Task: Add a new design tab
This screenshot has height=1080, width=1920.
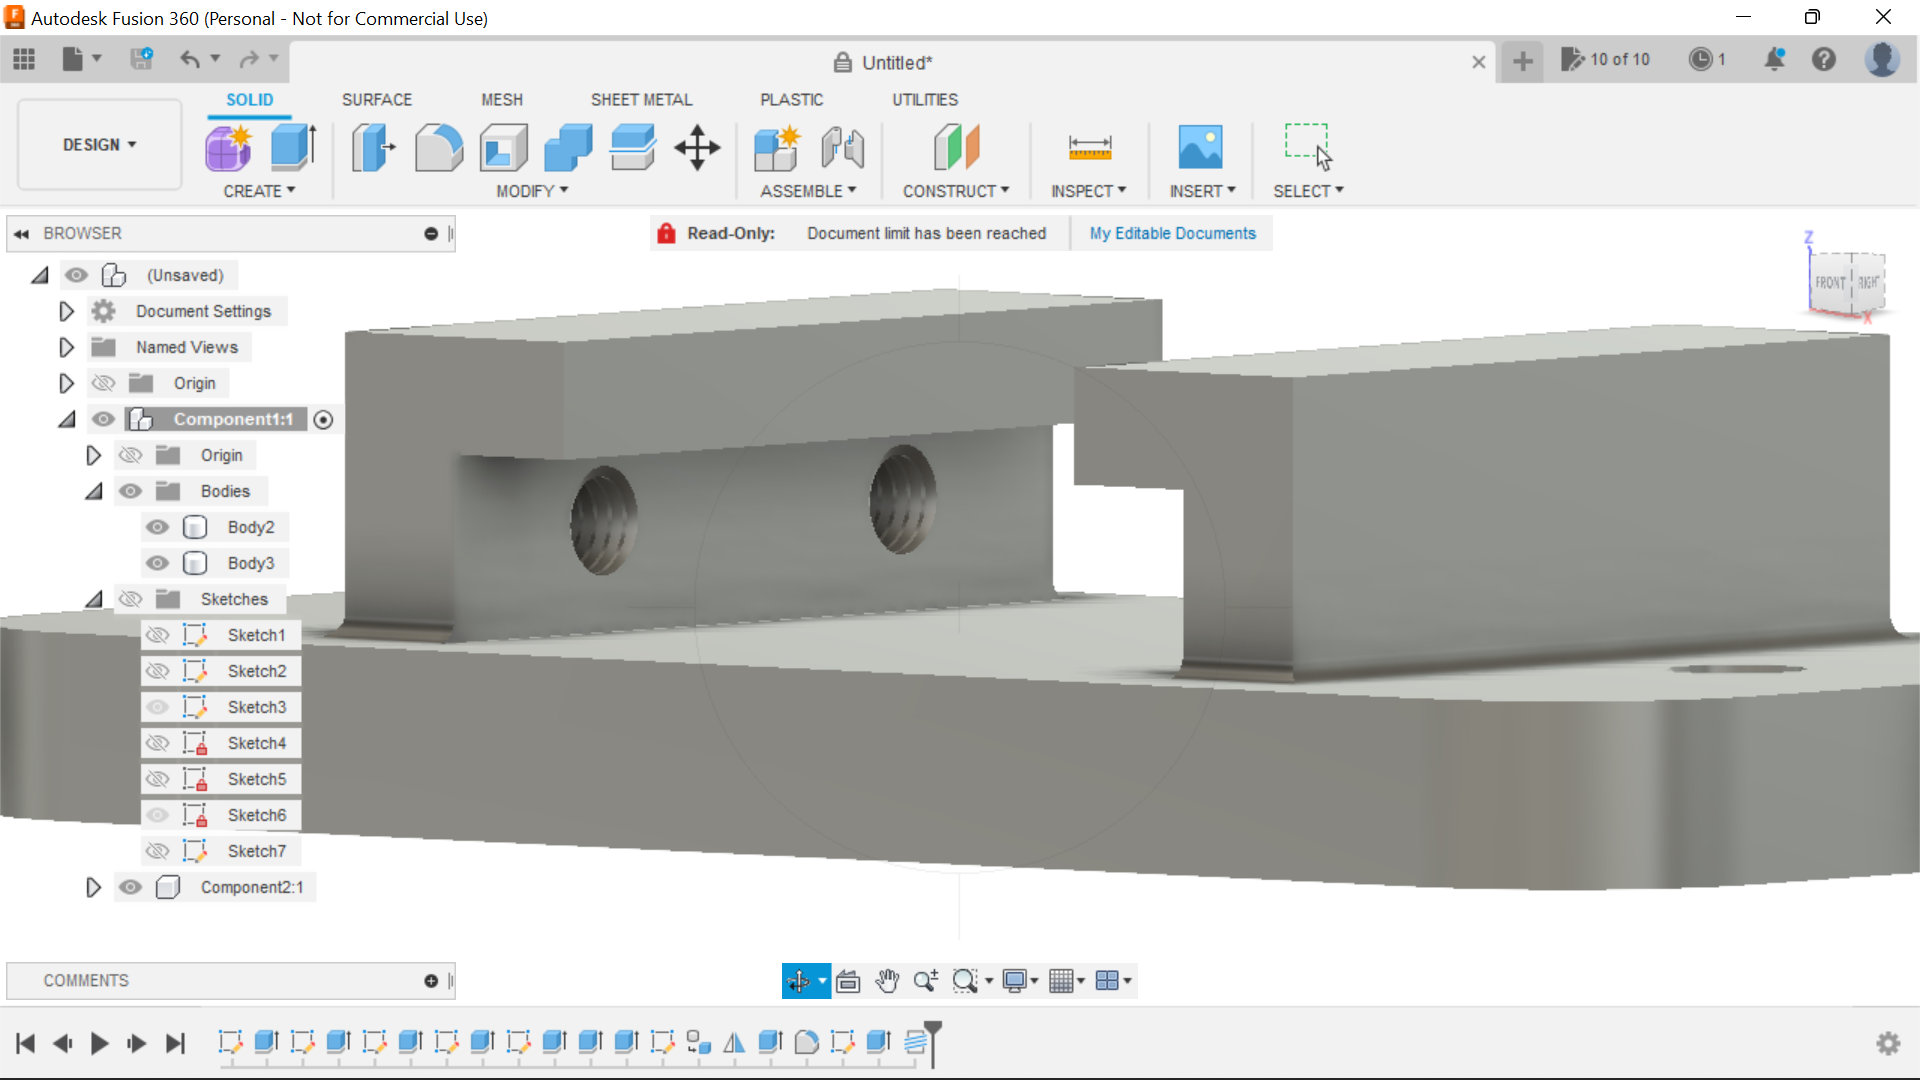Action: (1523, 62)
